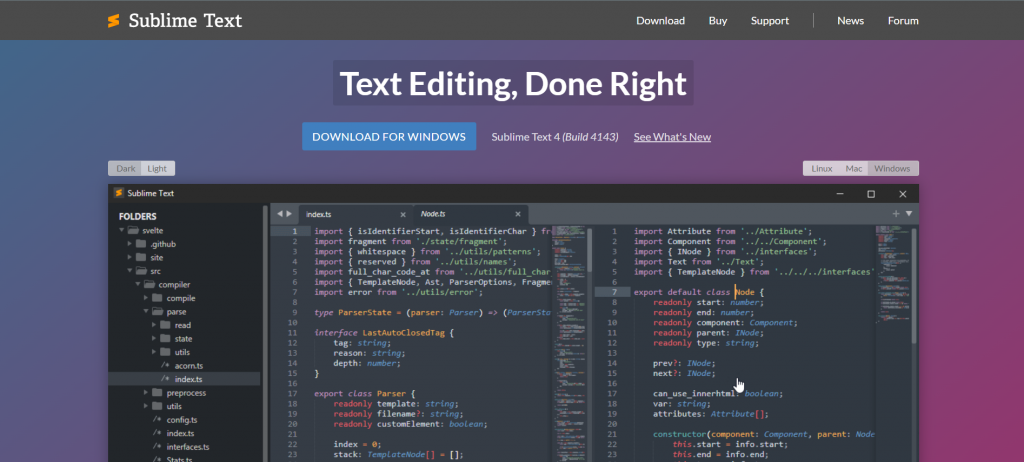This screenshot has height=462, width=1024.
Task: Collapse the src folder
Action: pos(129,271)
